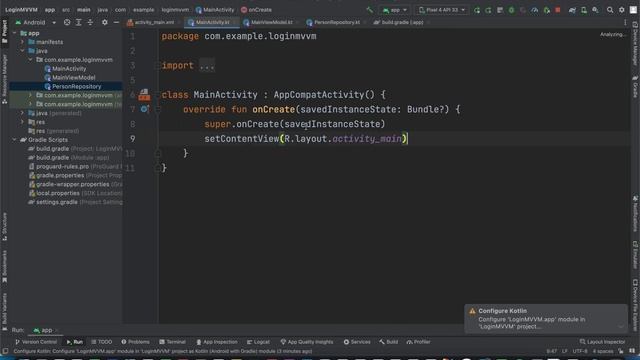Click the 4 spaces indent status entry
The image size is (640, 360).
click(603, 351)
